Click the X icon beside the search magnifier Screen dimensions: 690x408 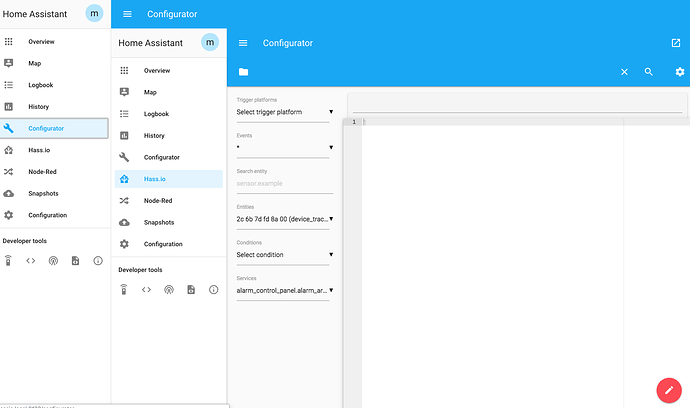625,72
